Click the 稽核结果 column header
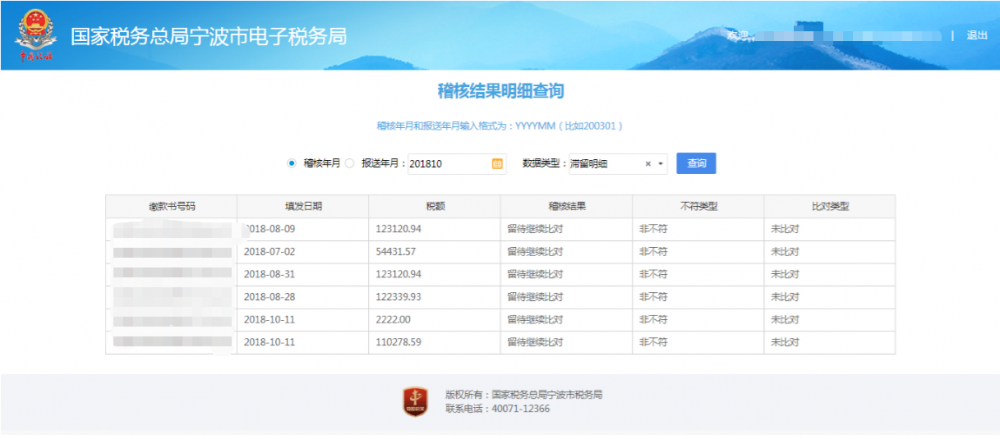Screen dimensions: 1000x439 [x=567, y=206]
